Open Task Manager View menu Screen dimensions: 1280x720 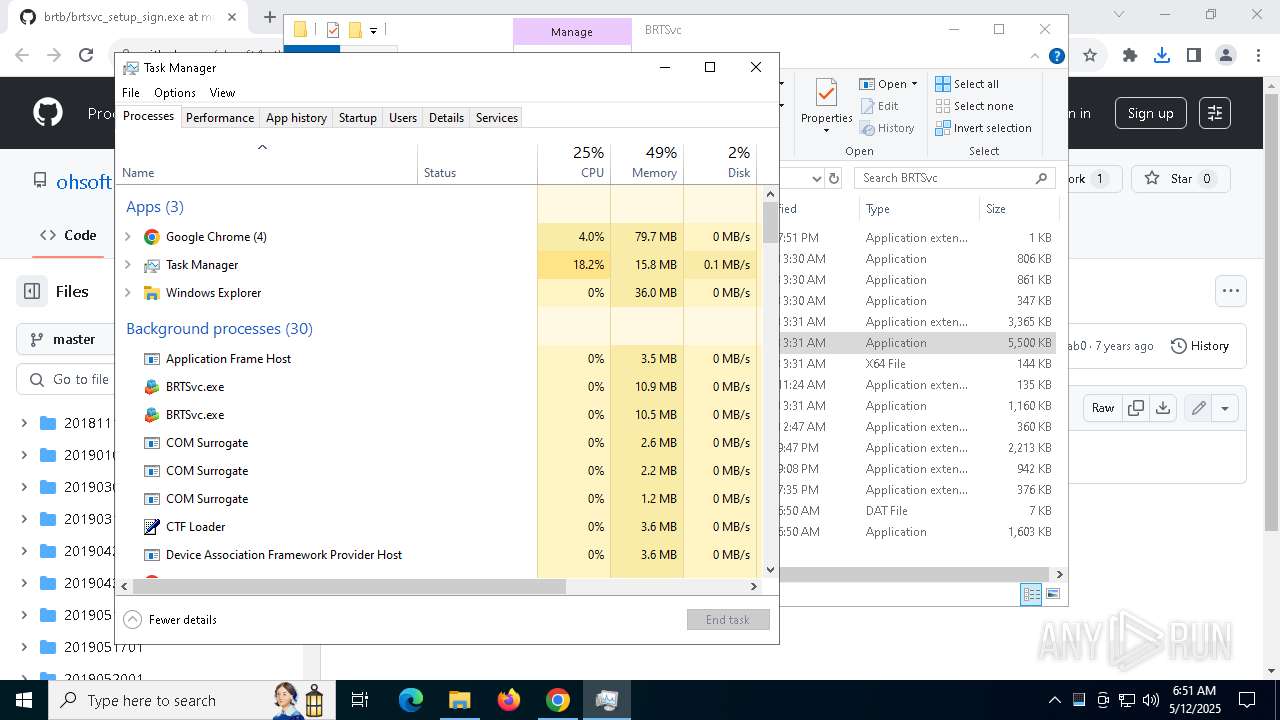coord(222,93)
